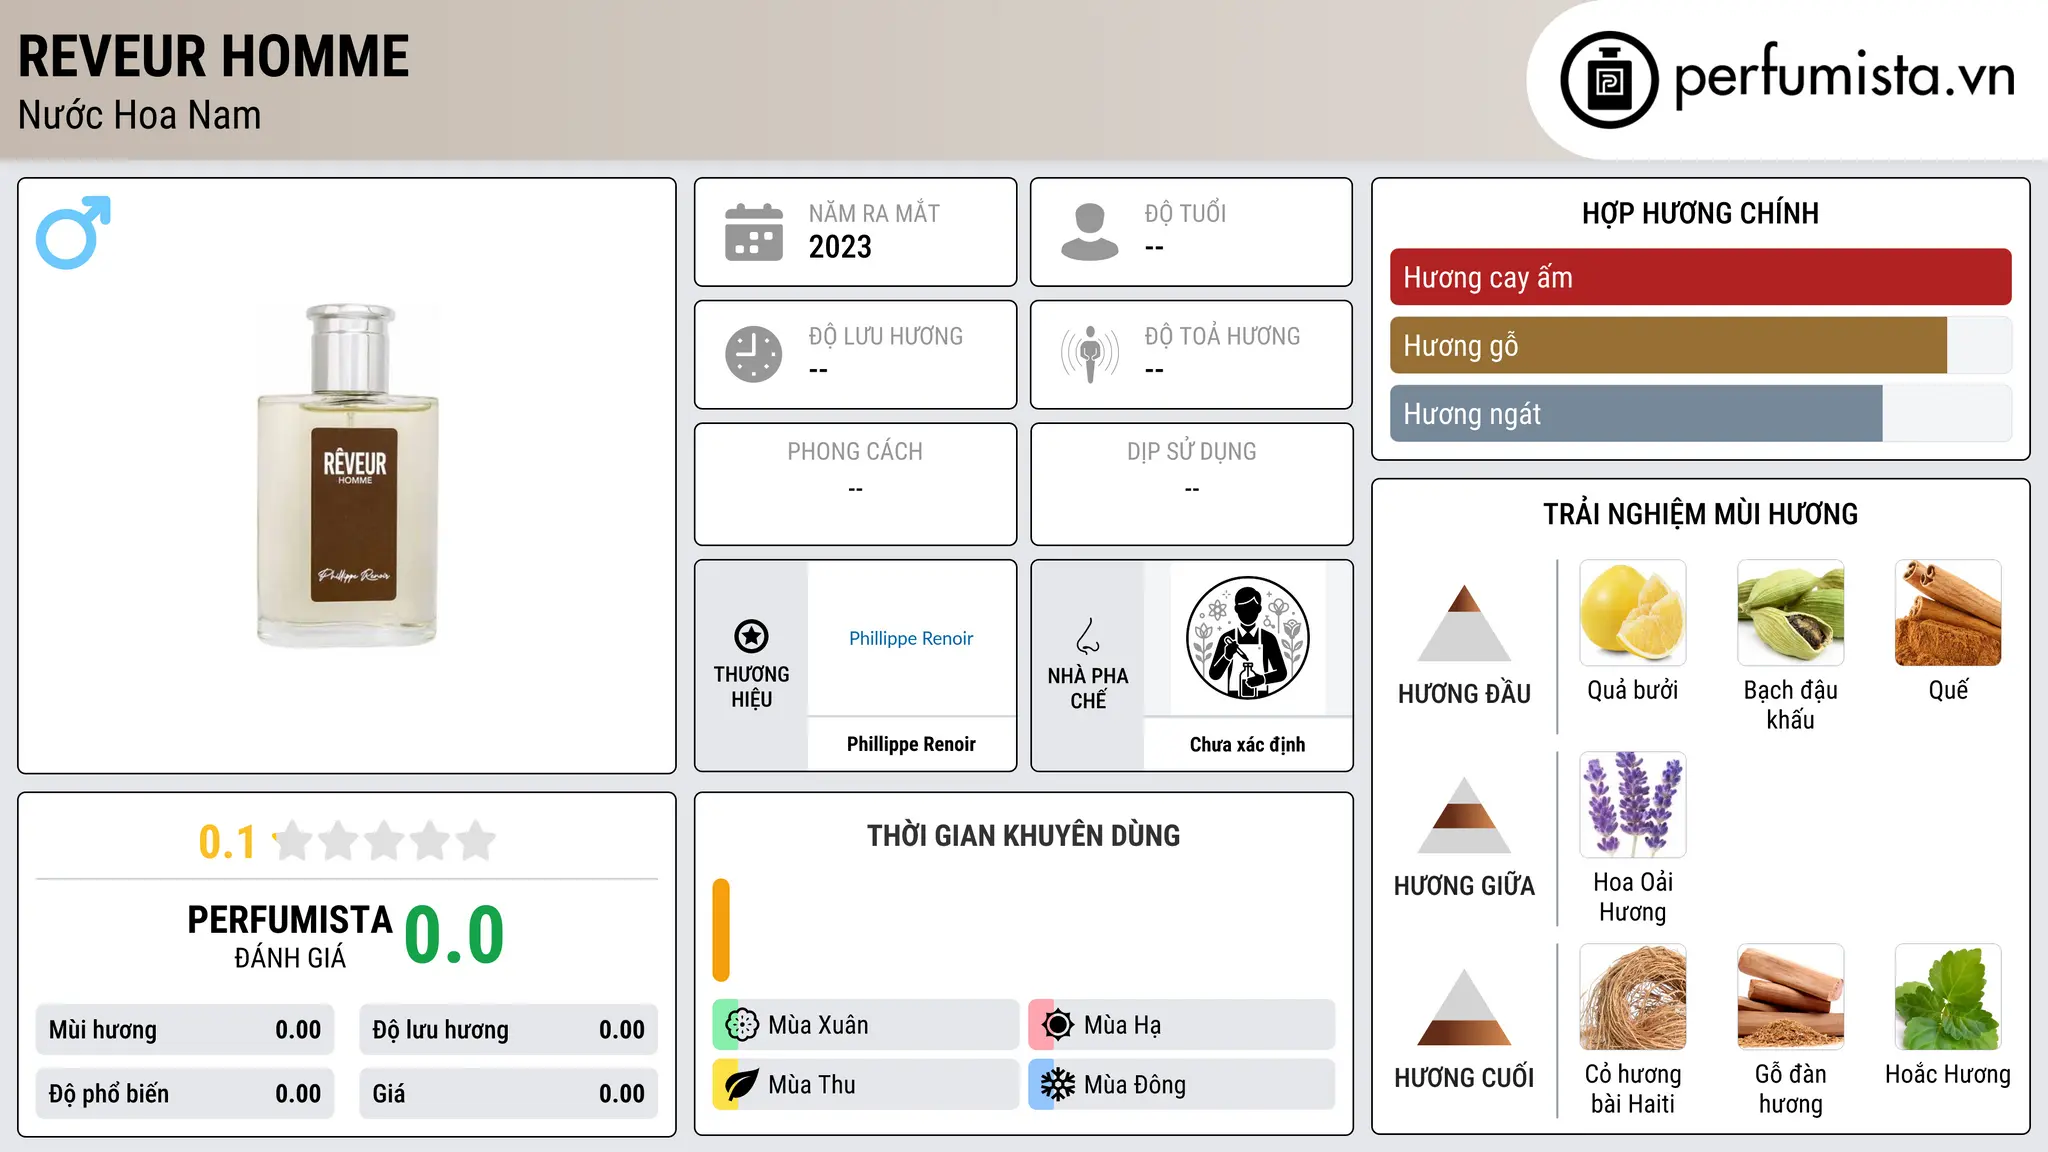
Task: Click the person icon beside Độ tuổi
Action: [1090, 232]
